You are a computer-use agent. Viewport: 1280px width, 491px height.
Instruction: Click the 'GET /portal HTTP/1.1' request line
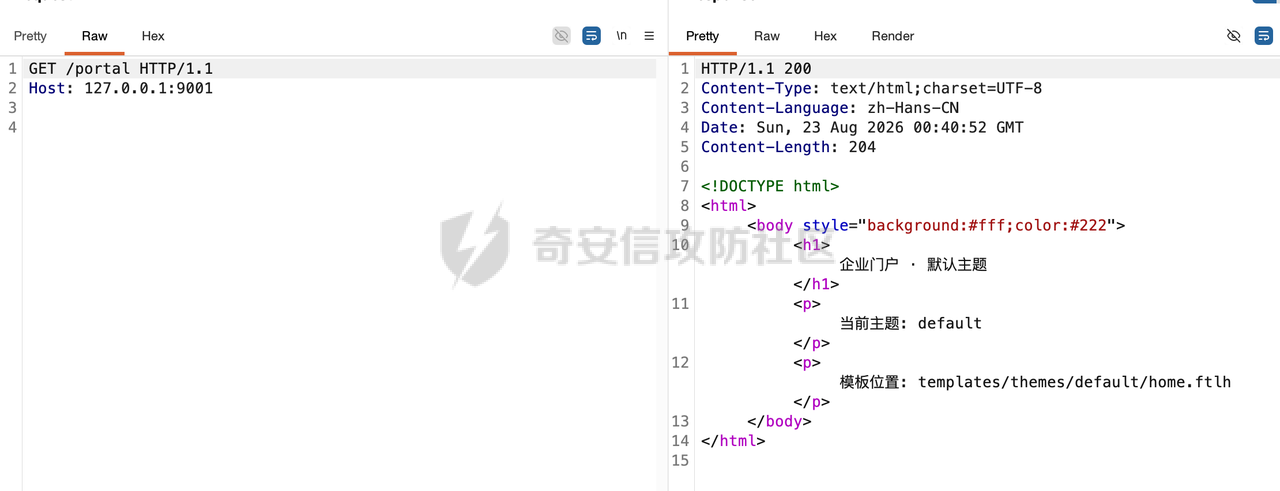click(x=121, y=69)
